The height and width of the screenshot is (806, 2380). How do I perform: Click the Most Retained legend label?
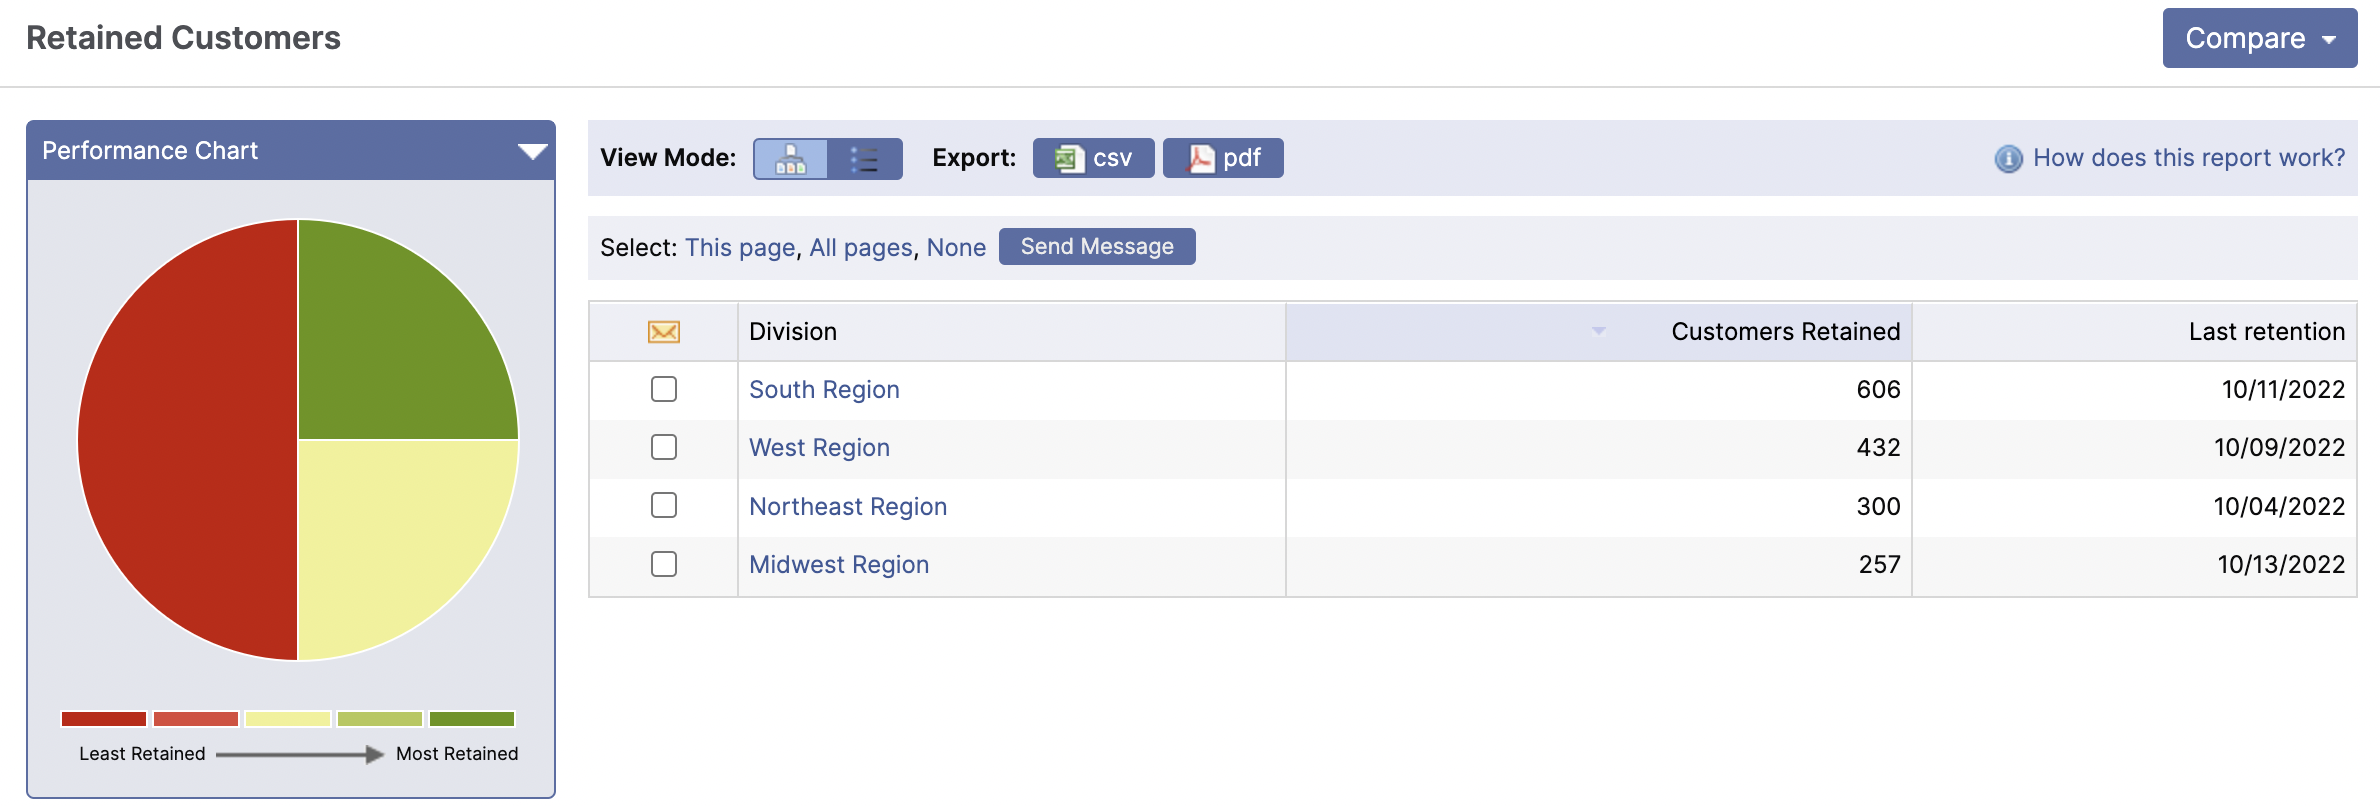pyautogui.click(x=457, y=754)
